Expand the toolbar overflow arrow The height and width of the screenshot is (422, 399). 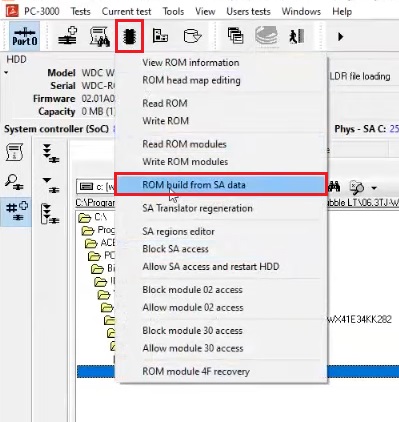pyautogui.click(x=340, y=36)
